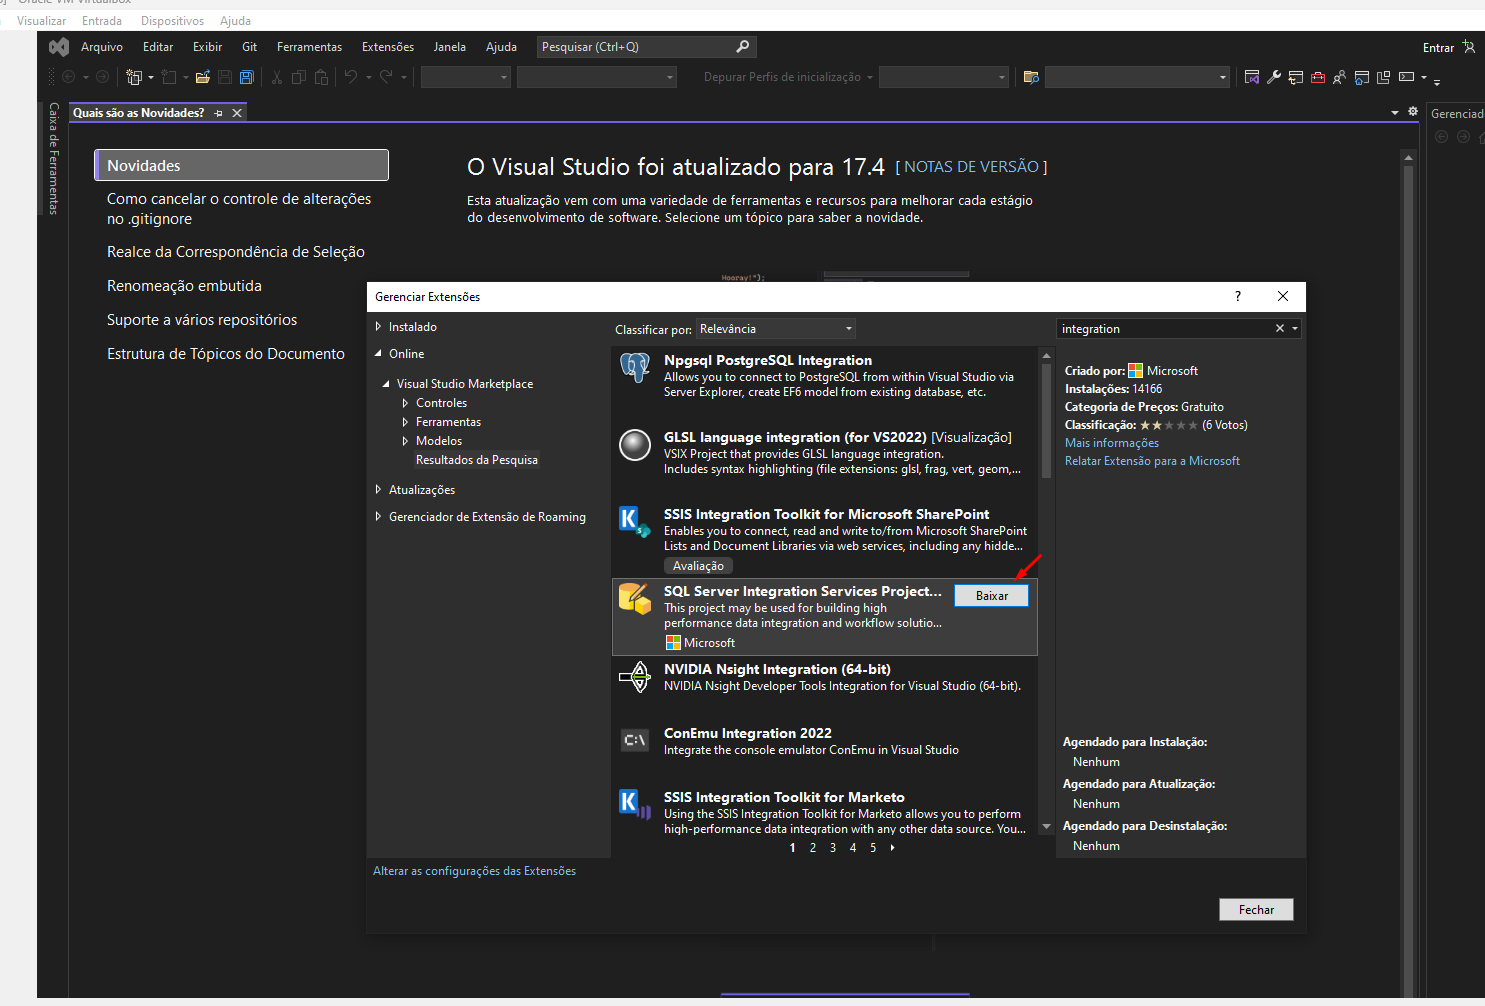The height and width of the screenshot is (1006, 1485).
Task: Click the Redo arrow toolbar icon
Action: tap(386, 77)
